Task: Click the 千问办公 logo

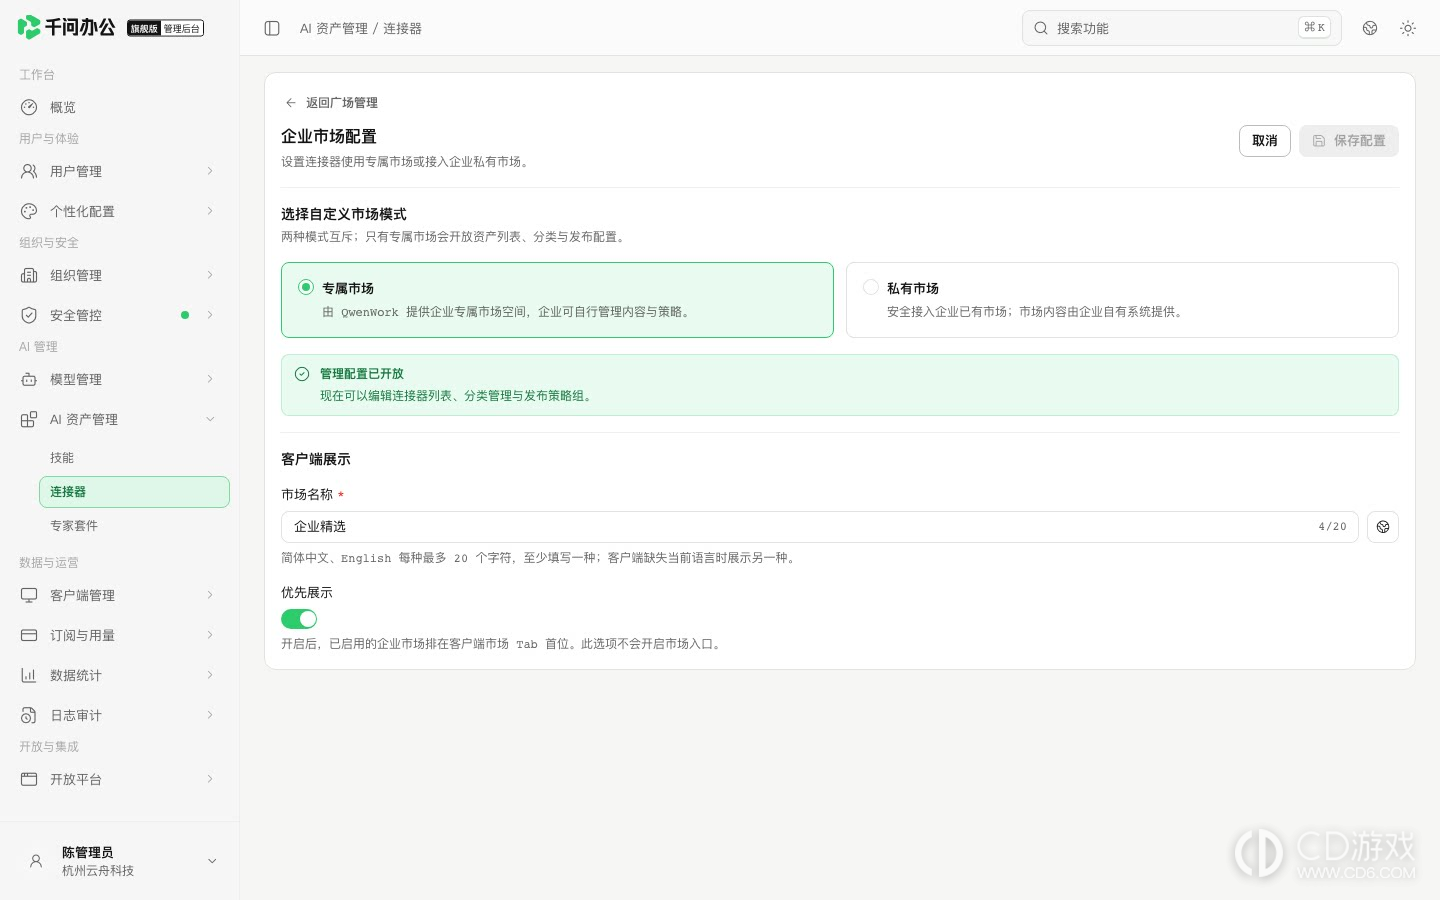Action: (66, 27)
